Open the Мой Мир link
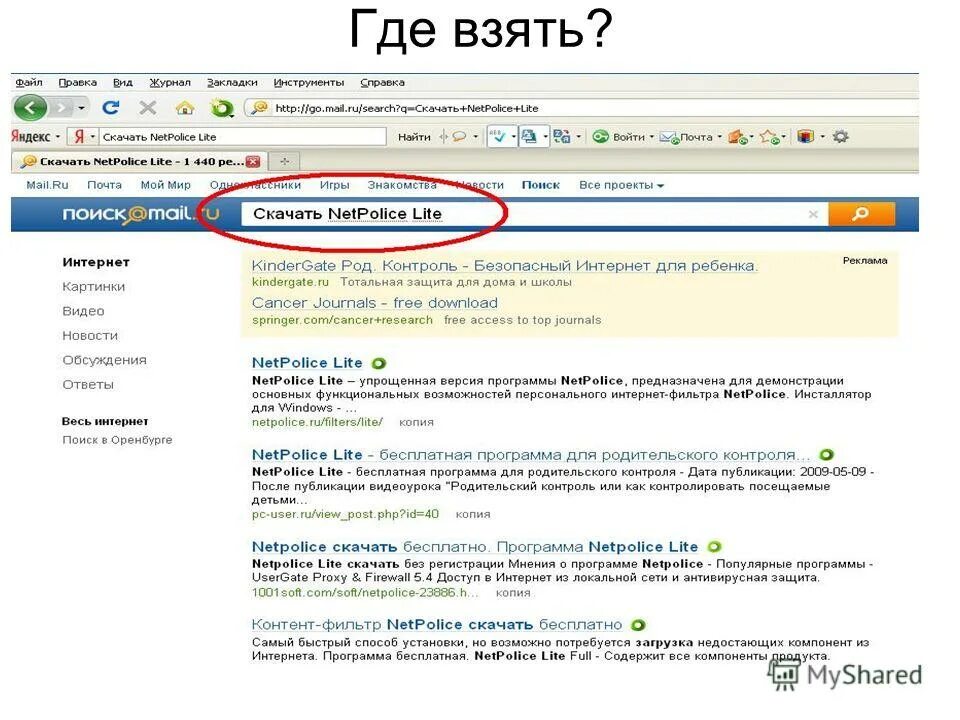Screen dimensions: 960x720 point(165,185)
